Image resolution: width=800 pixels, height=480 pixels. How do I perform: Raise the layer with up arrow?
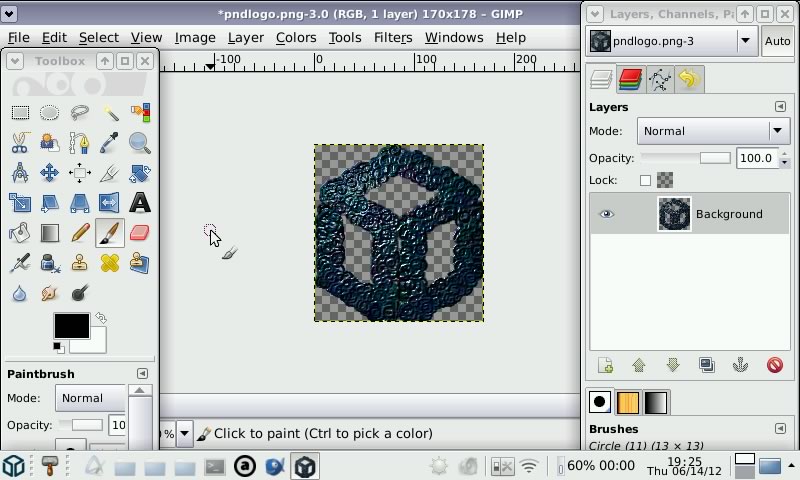click(x=639, y=365)
